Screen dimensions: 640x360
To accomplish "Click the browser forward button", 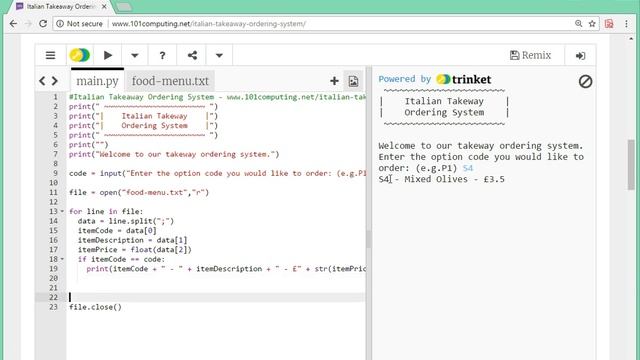I will click(x=28, y=24).
